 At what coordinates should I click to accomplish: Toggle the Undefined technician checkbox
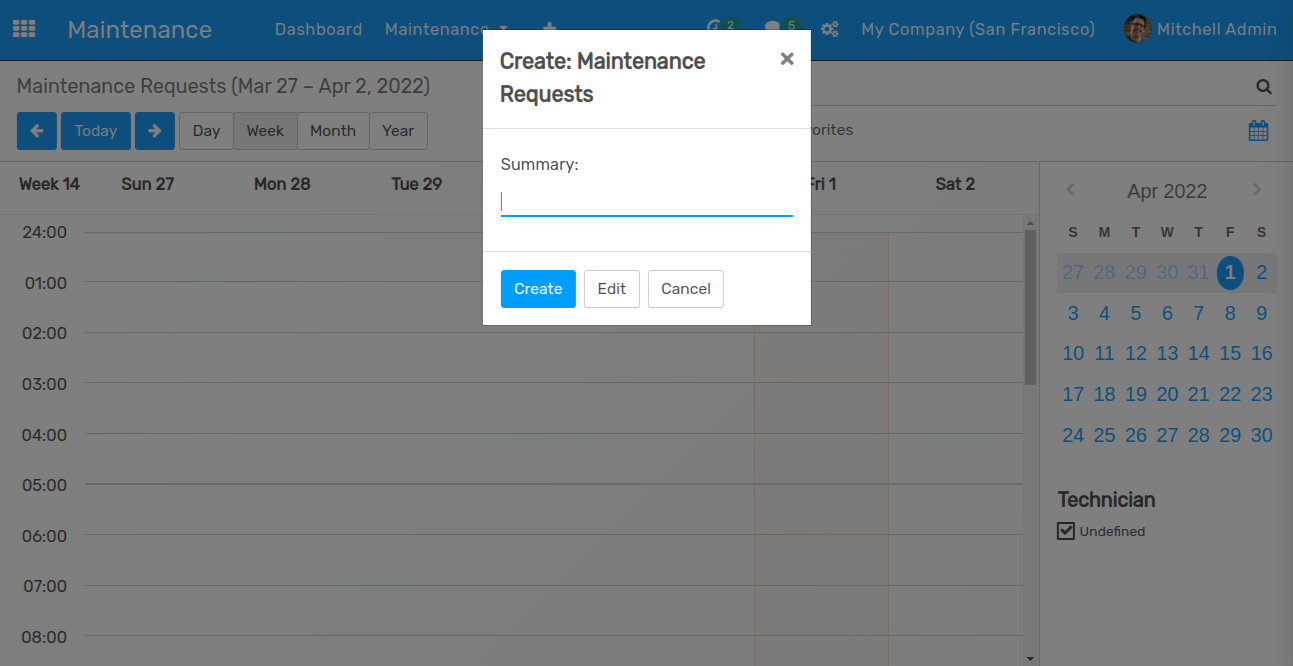(x=1066, y=531)
